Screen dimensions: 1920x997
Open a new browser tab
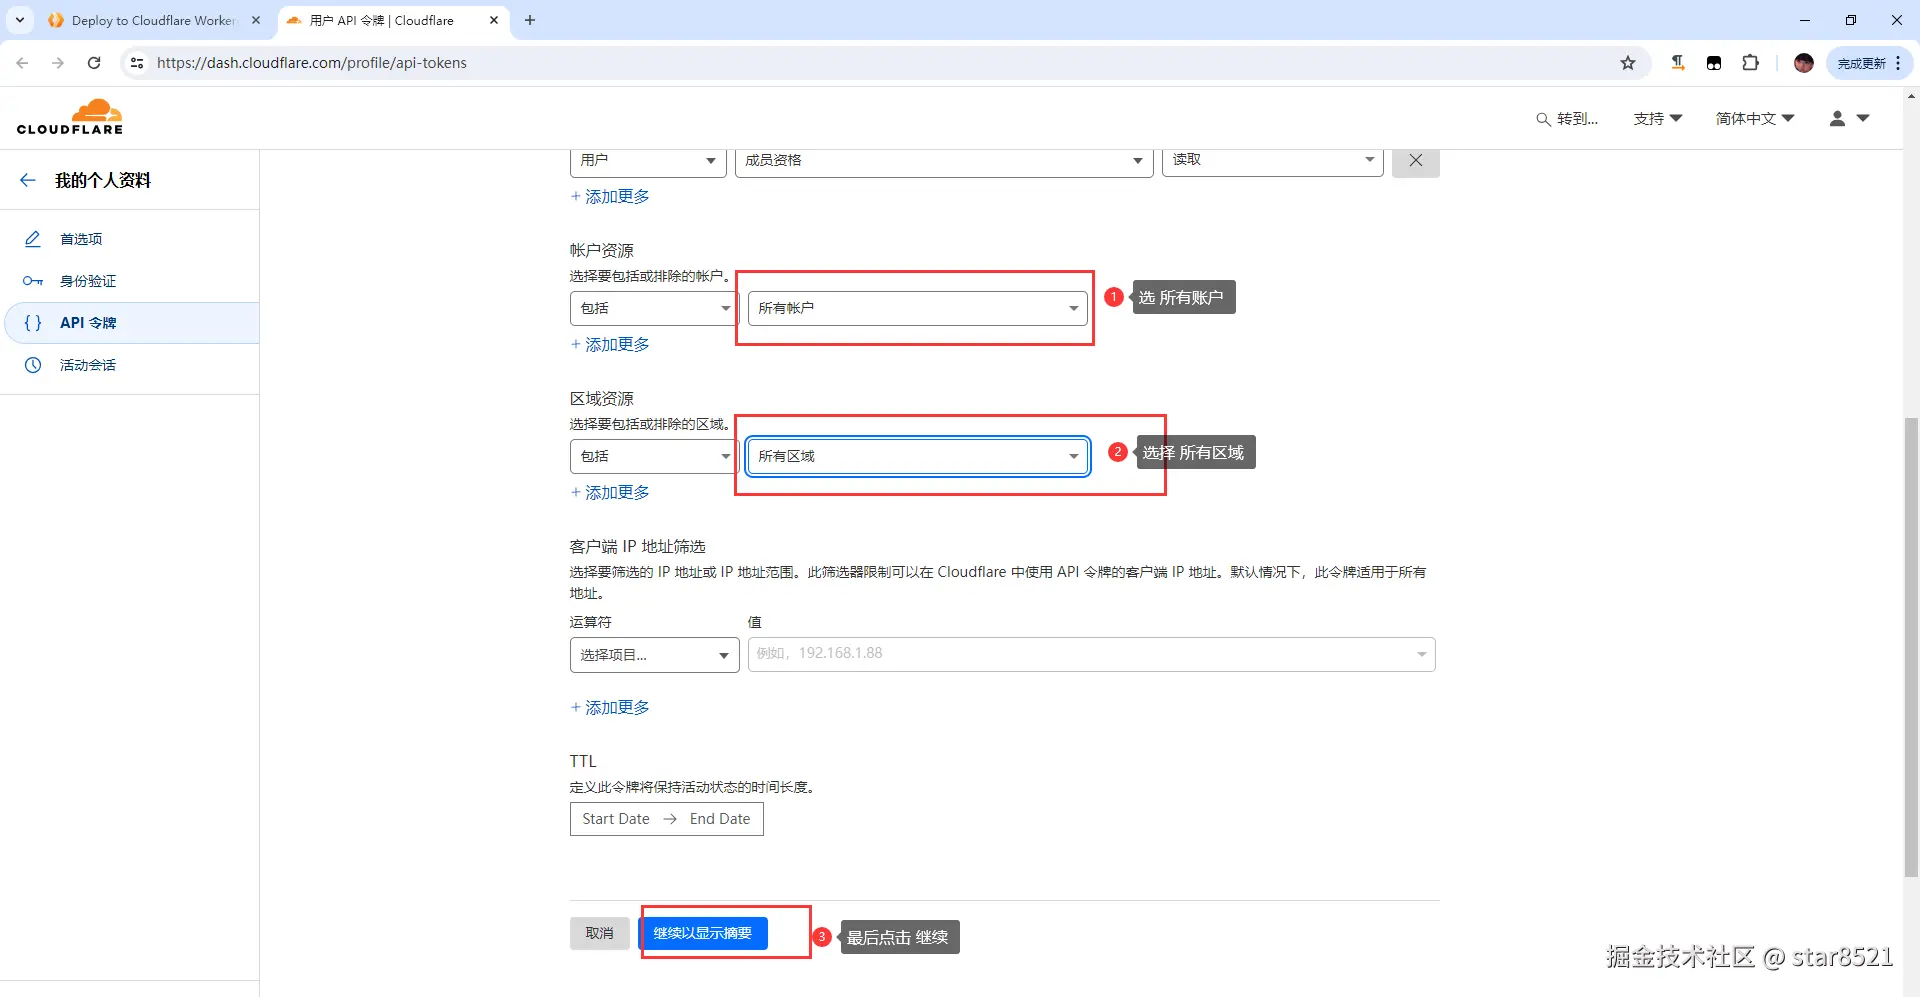(x=530, y=20)
